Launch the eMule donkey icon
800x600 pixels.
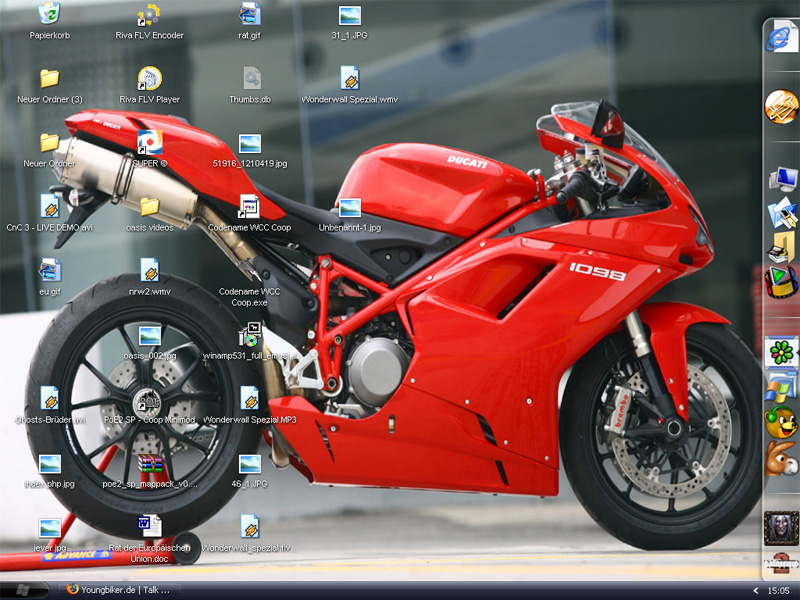[781, 459]
